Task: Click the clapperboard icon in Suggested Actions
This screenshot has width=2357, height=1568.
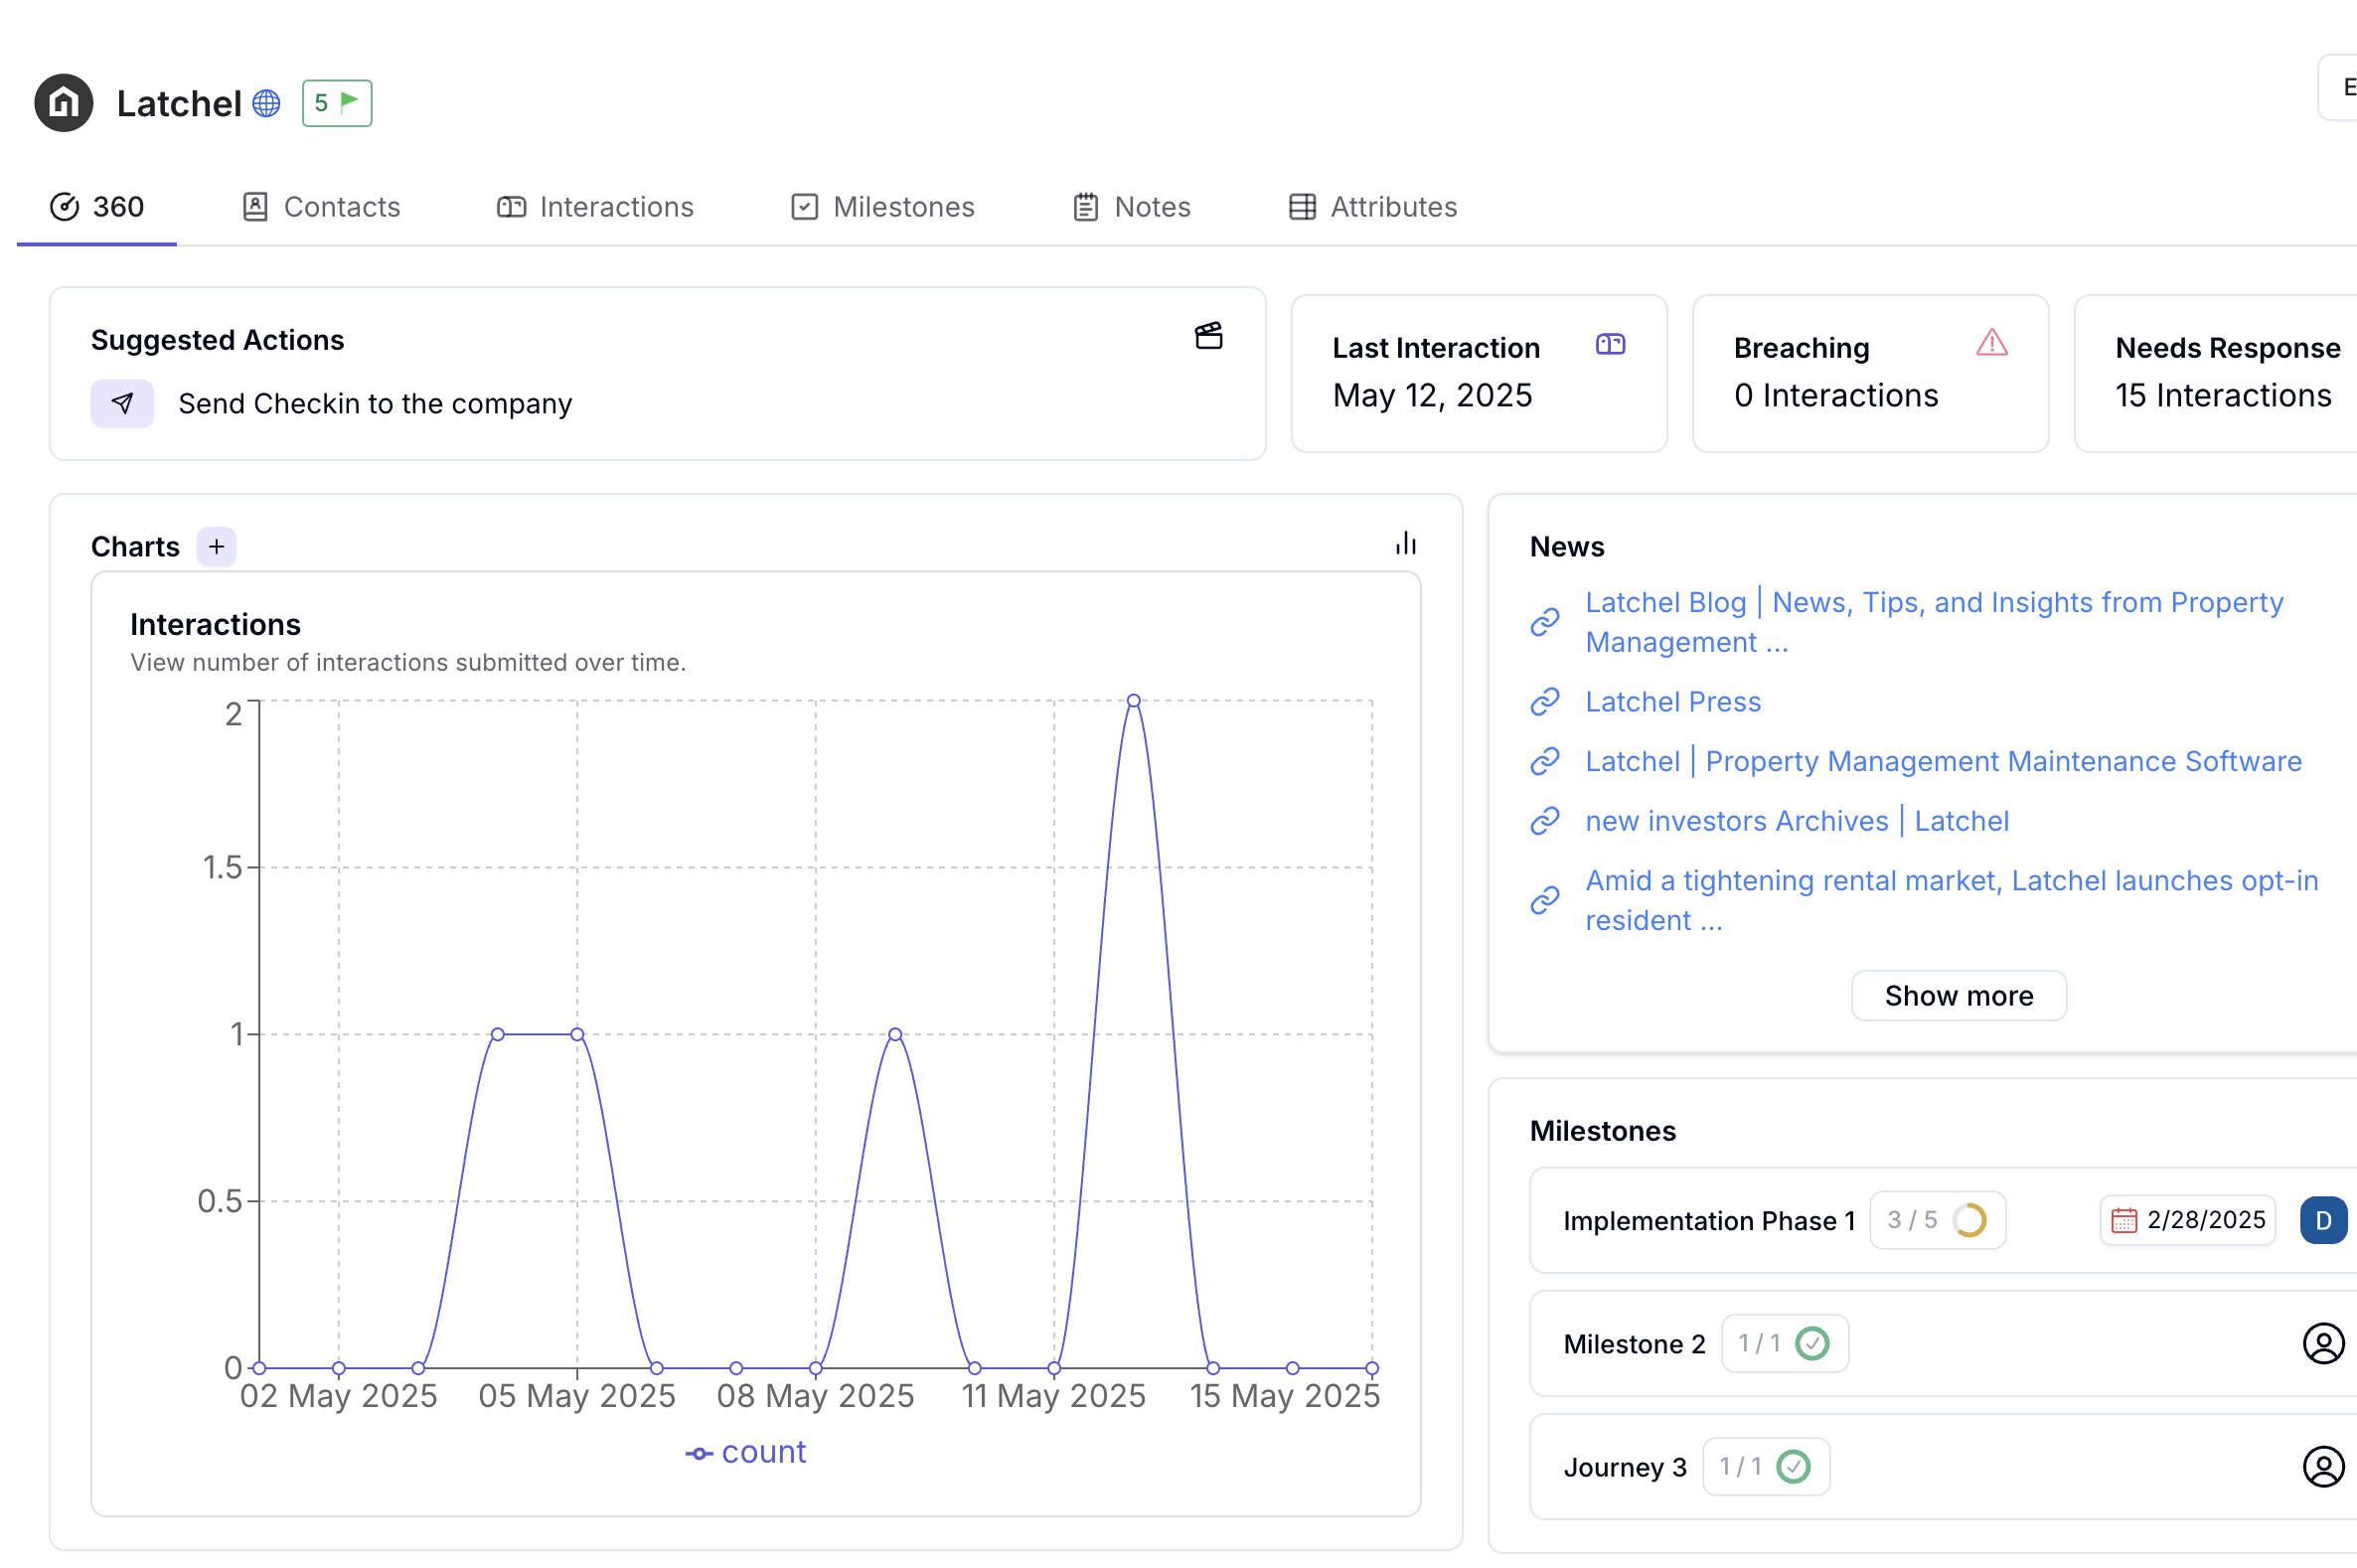Action: coord(1208,336)
